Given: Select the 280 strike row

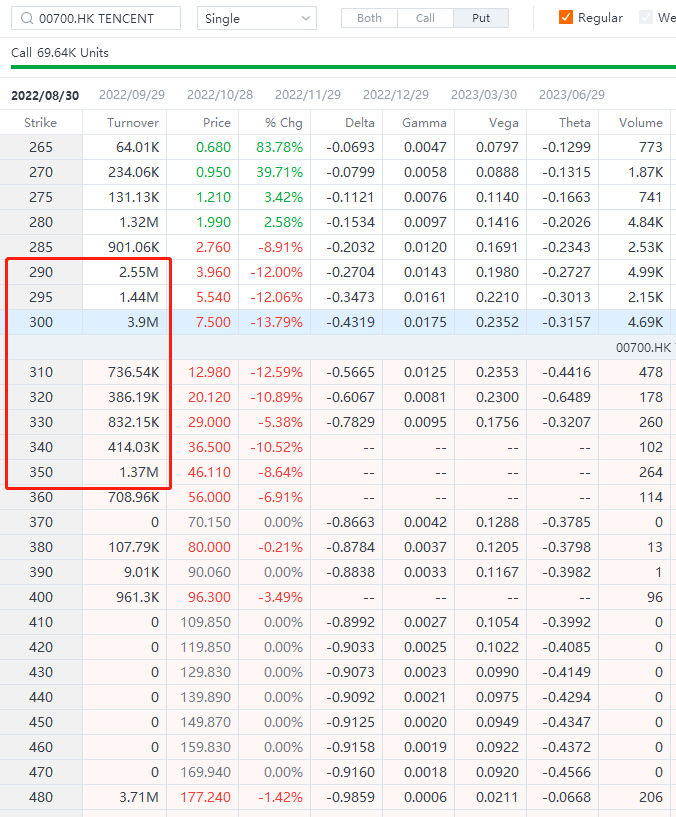Looking at the screenshot, I should [x=338, y=222].
